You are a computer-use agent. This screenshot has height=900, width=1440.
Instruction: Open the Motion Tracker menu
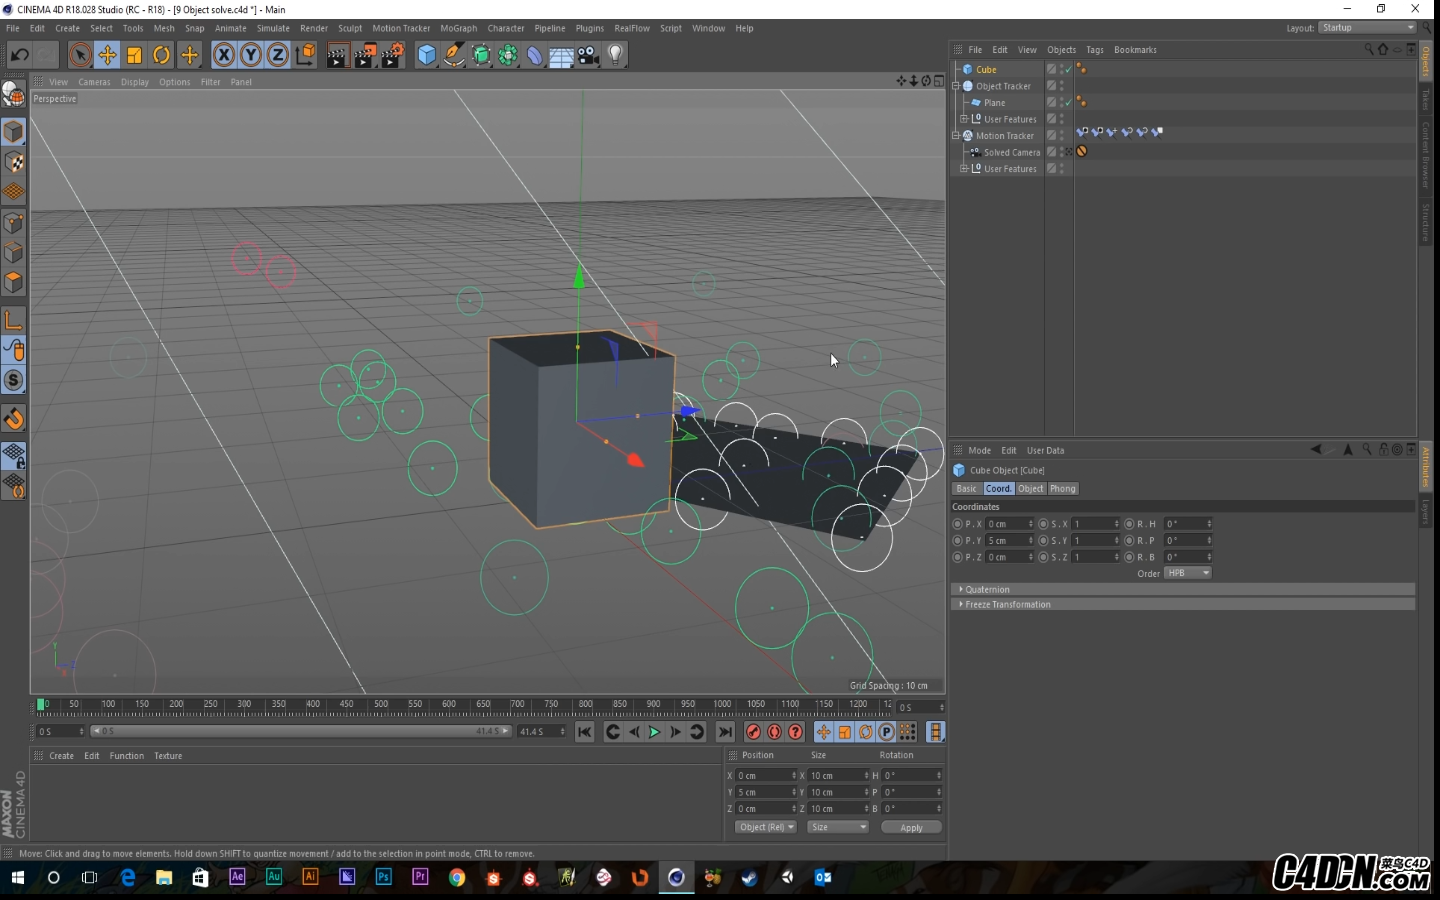(401, 28)
